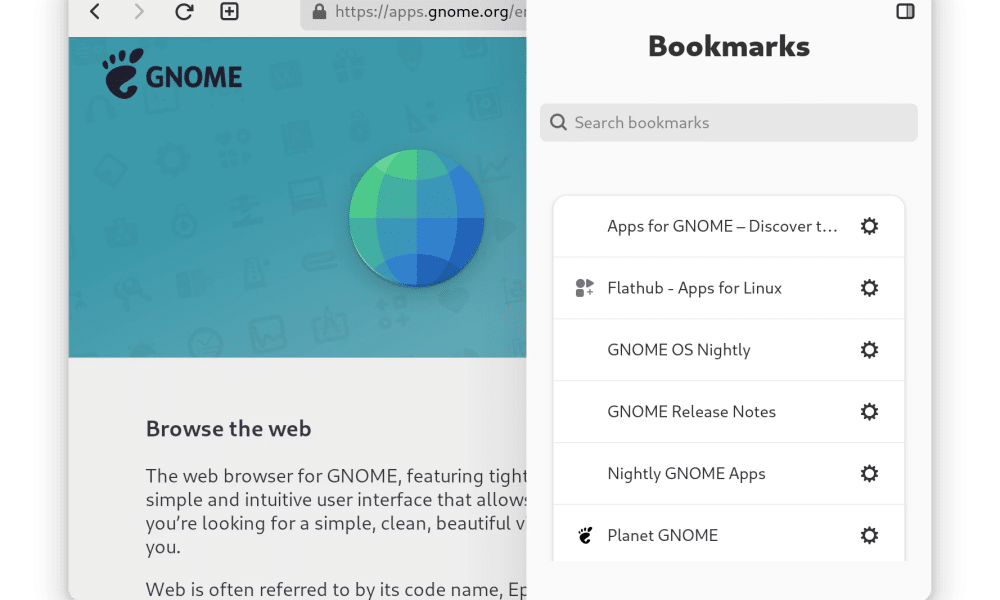Screen dimensions: 1000x600
Task: Click gear icon for Nightly GNOME Apps
Action: coord(869,474)
